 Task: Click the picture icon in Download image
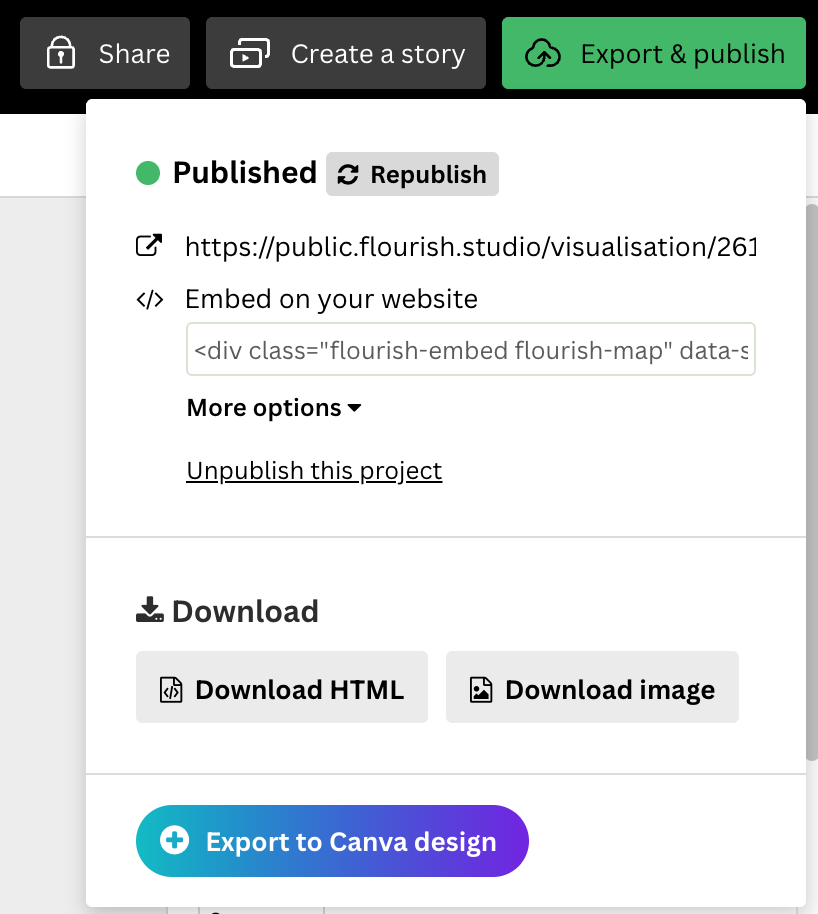coord(481,690)
